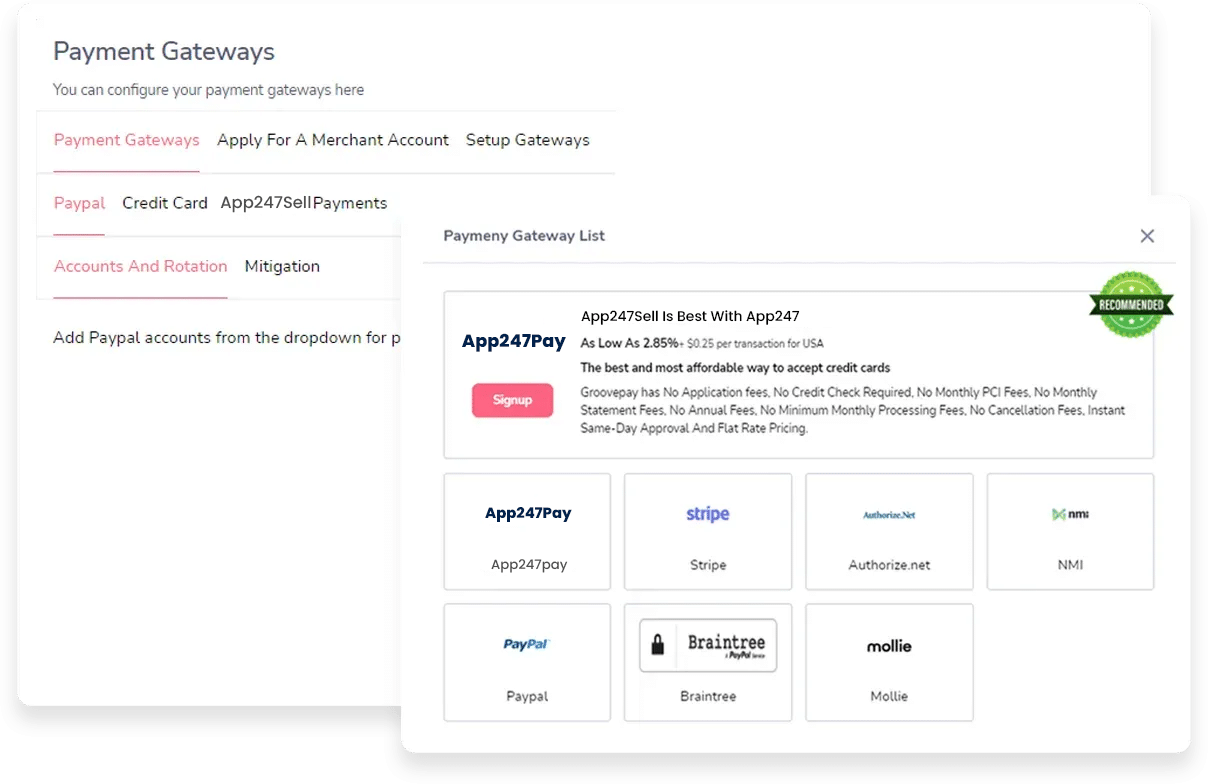Click the App247Pay logo tile
Viewport: 1208px width, 784px height.
pyautogui.click(x=528, y=513)
